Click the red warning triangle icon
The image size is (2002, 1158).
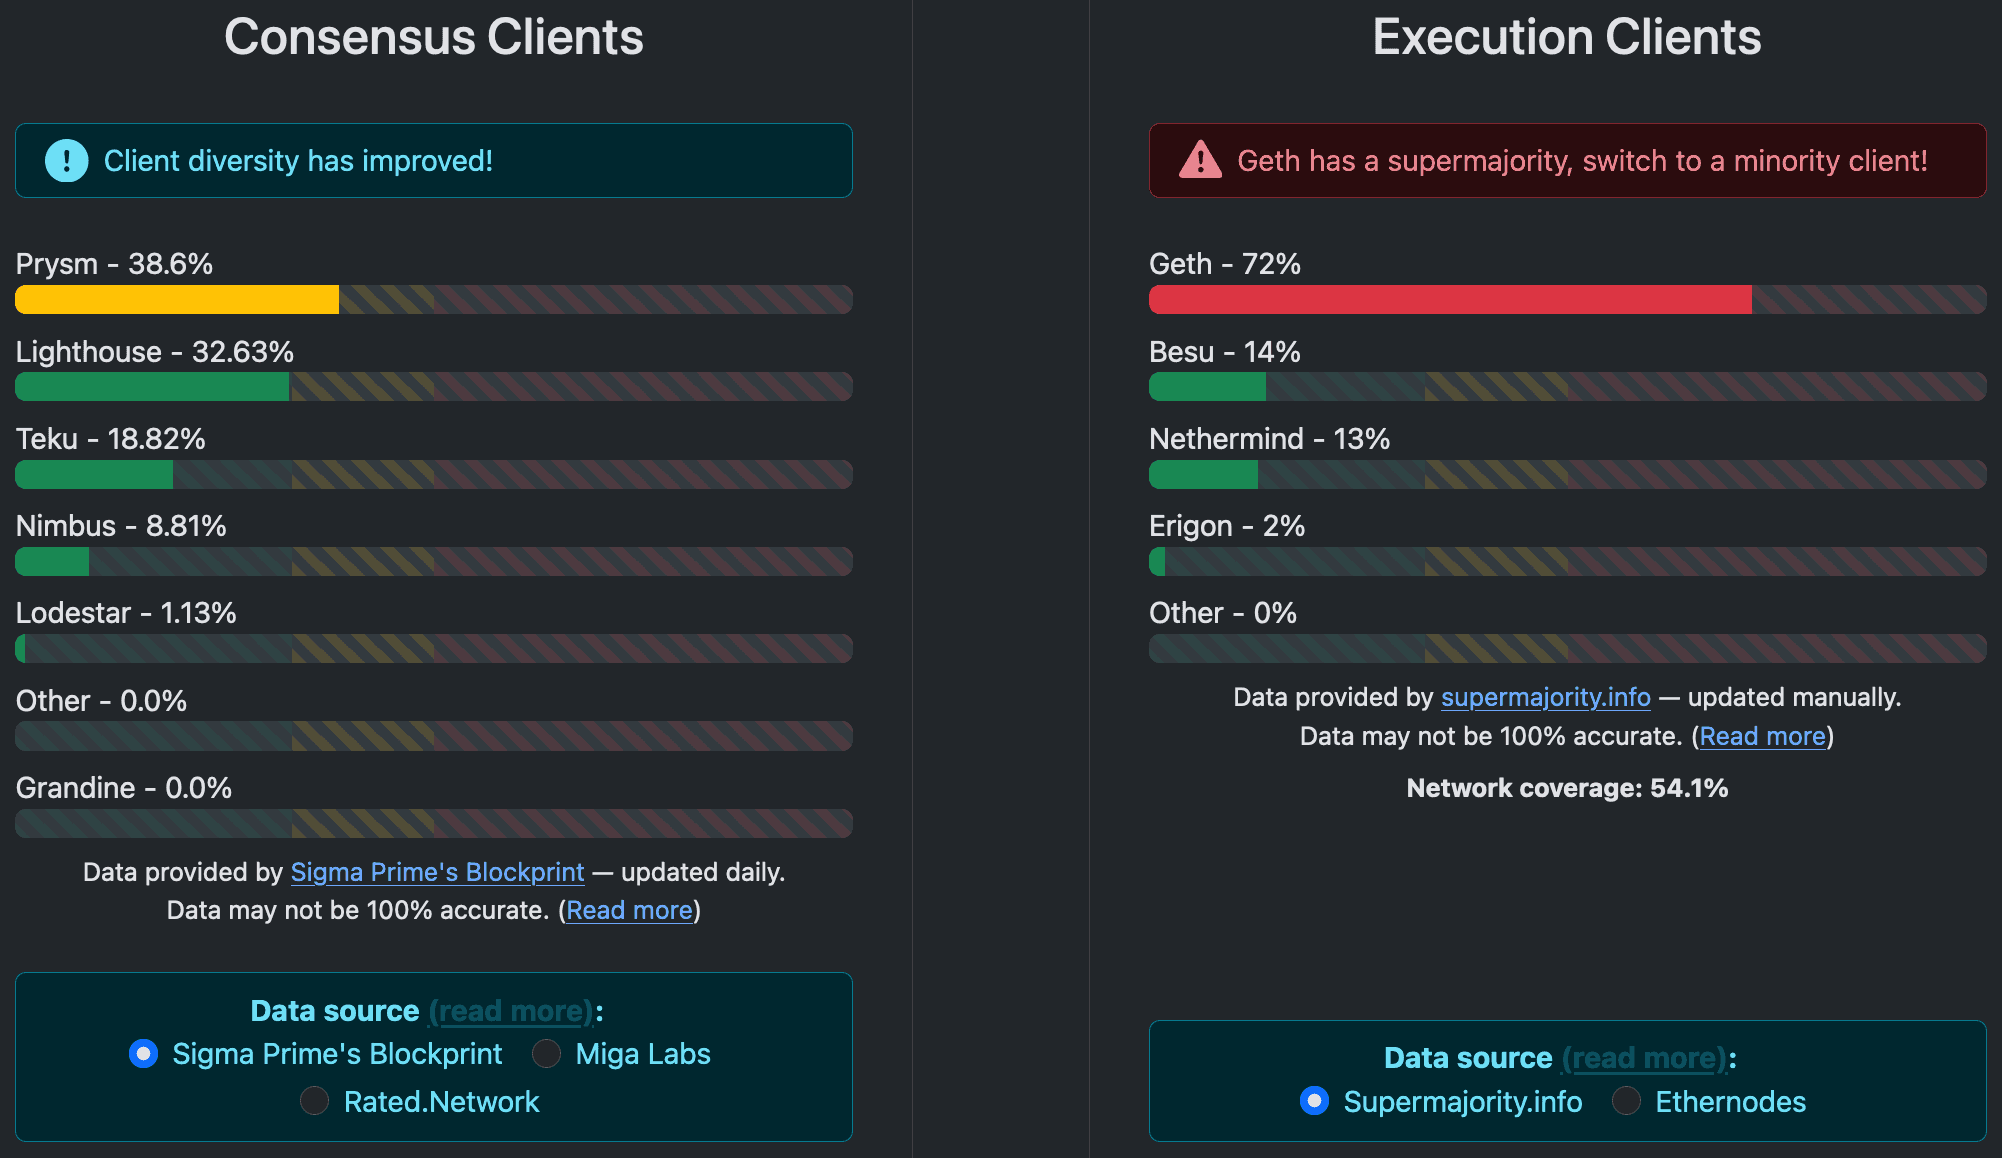click(1200, 160)
